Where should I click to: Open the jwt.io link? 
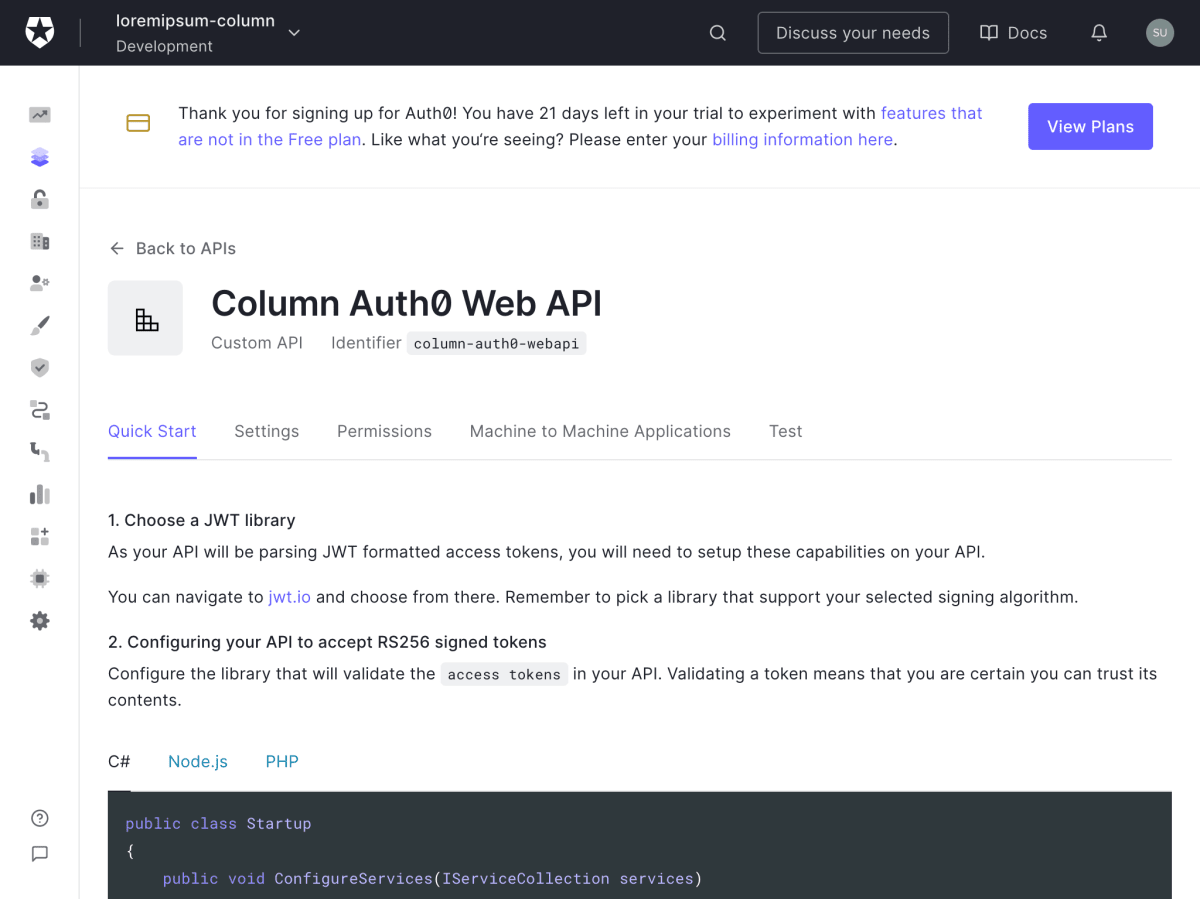(289, 597)
